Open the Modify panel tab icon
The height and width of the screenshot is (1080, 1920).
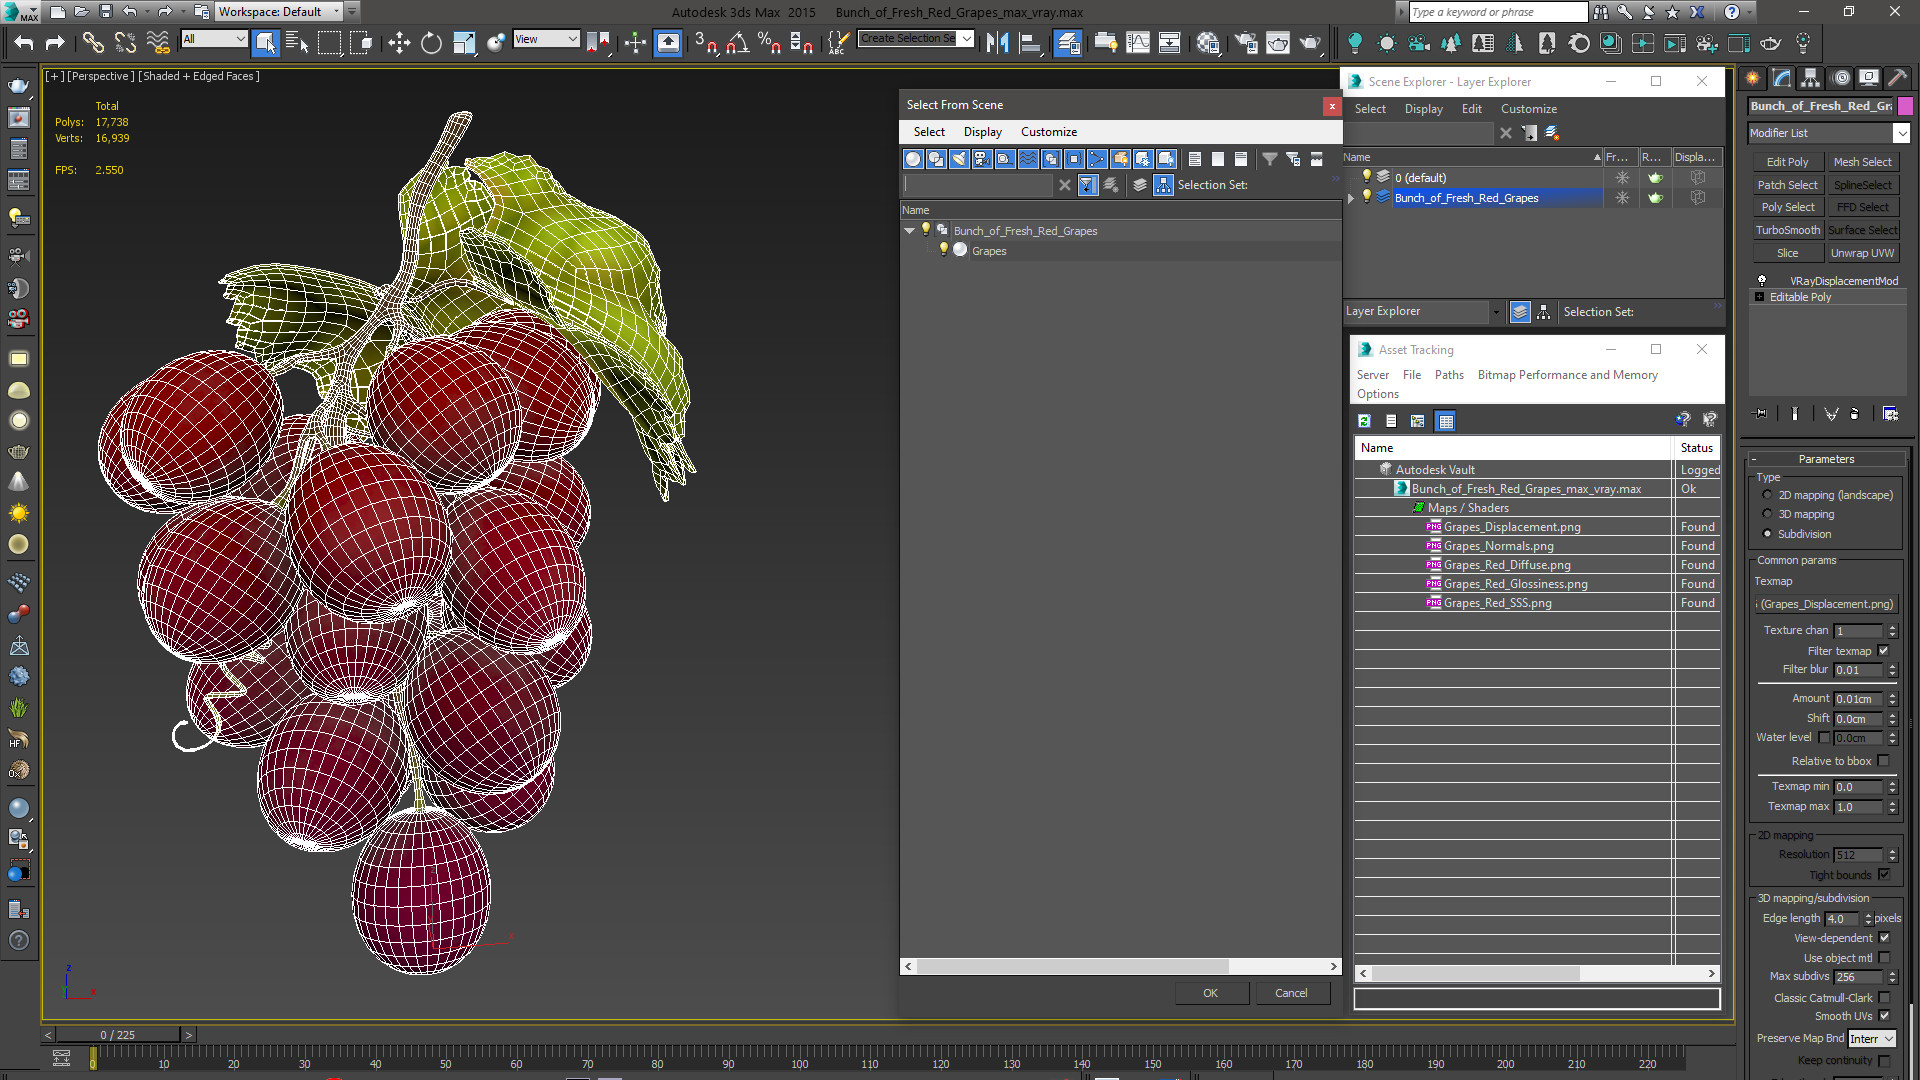pyautogui.click(x=1782, y=78)
